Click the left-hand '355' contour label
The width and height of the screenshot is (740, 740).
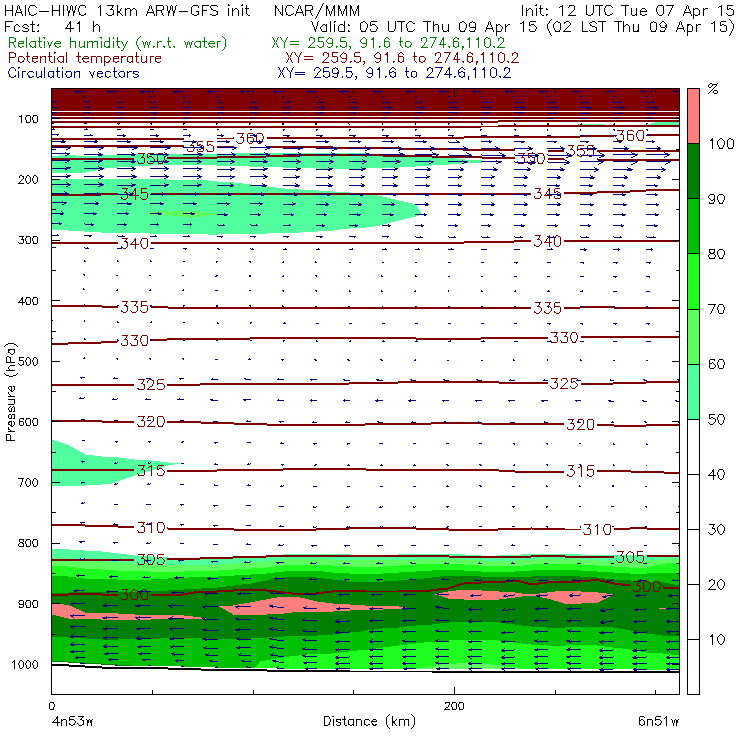pos(201,147)
